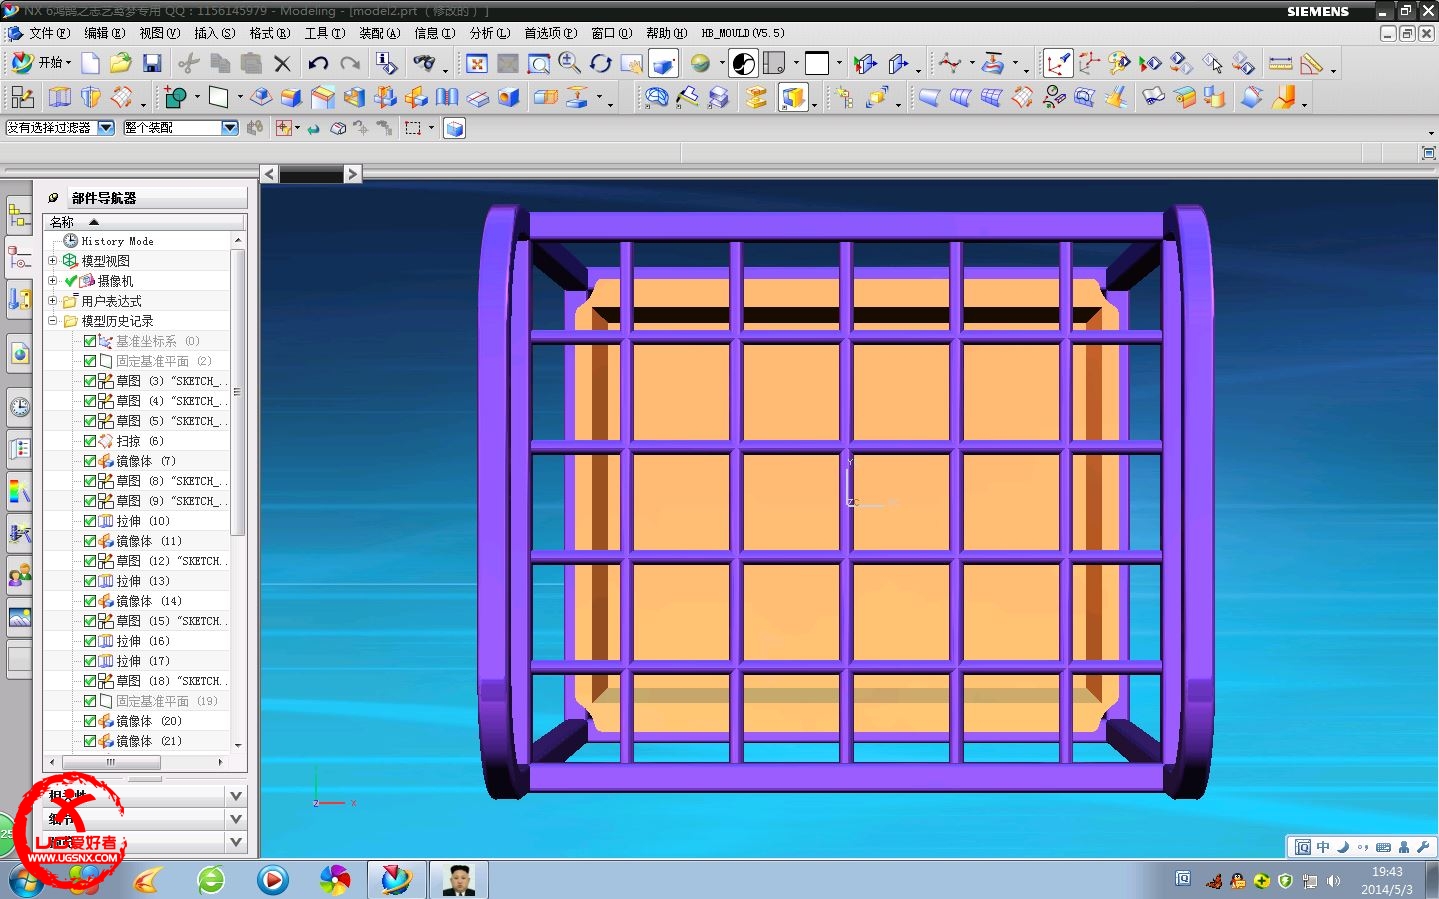Open the Internet Explorer side tab
The height and width of the screenshot is (899, 1439).
(19, 353)
